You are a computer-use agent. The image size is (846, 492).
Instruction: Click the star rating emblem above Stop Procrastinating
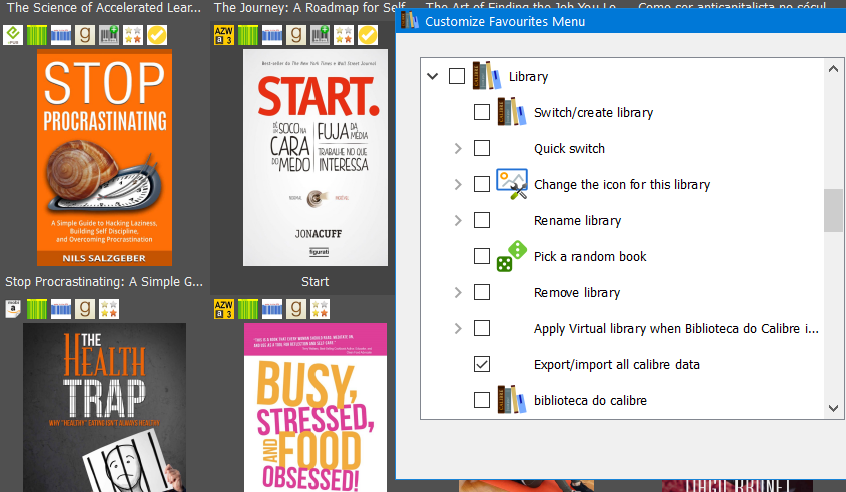(133, 35)
